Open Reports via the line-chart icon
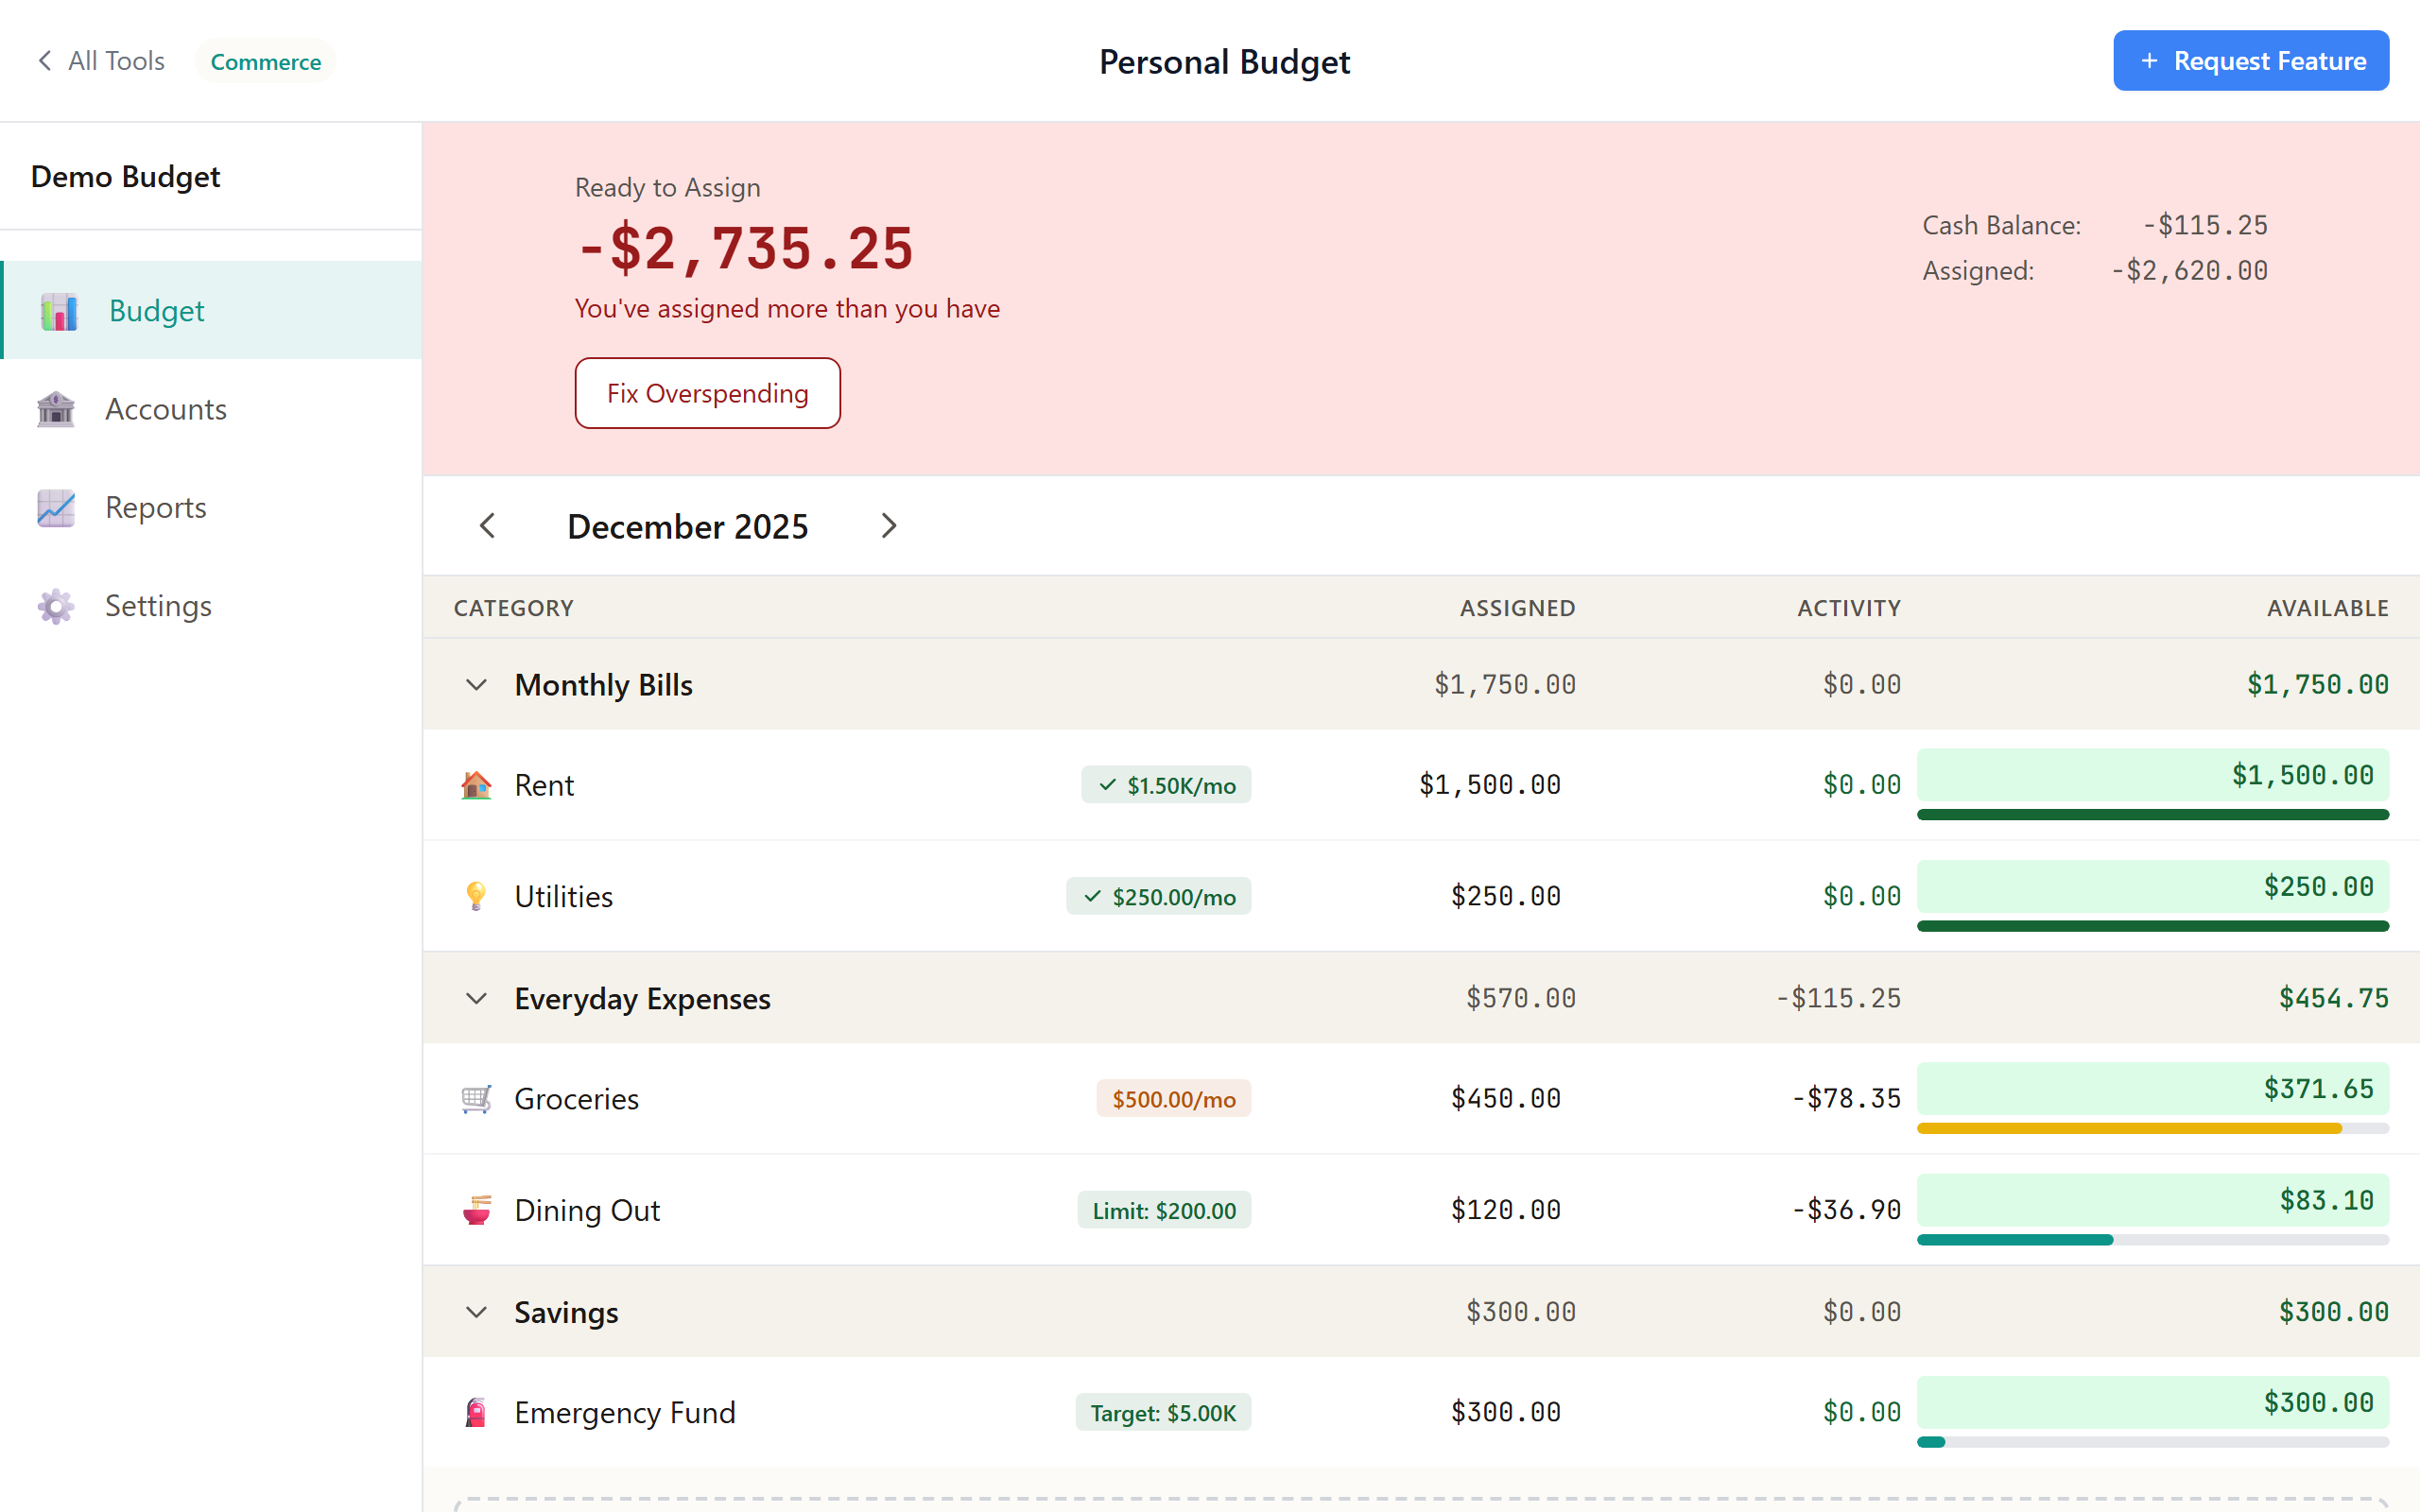Viewport: 2420px width, 1512px height. [x=56, y=507]
